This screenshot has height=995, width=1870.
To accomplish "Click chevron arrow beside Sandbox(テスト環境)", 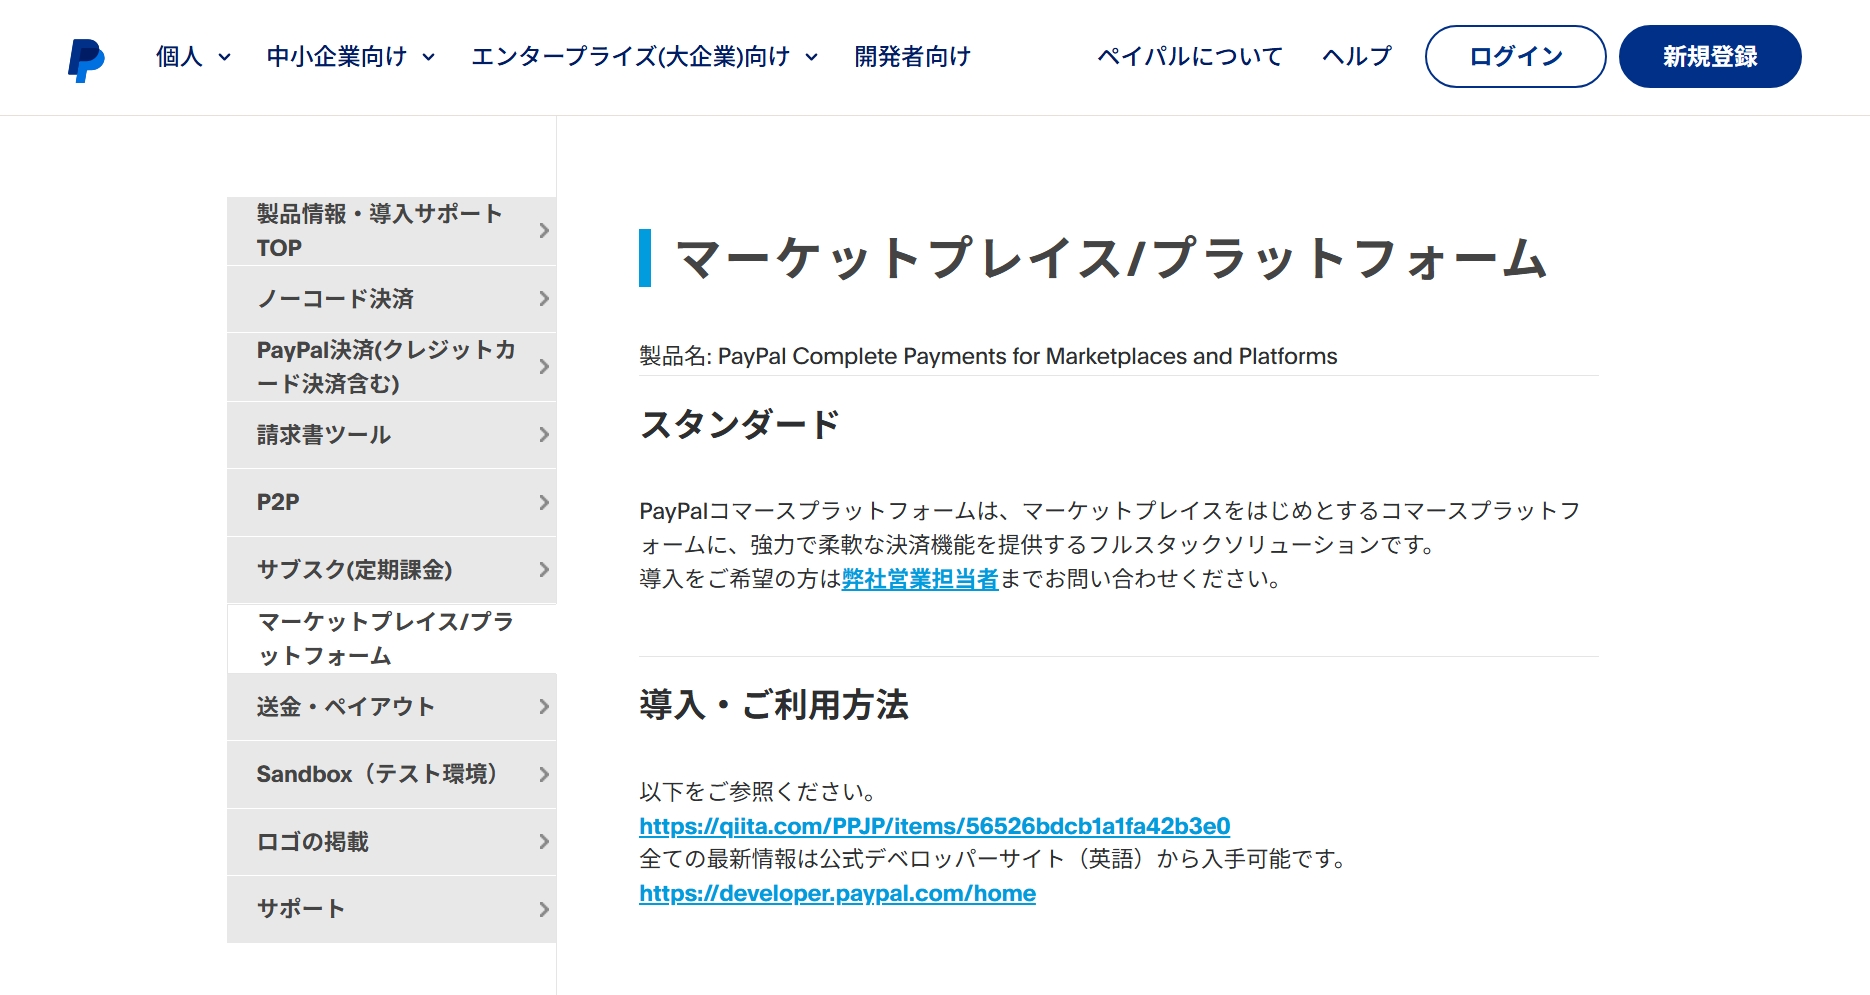I will pyautogui.click(x=544, y=775).
